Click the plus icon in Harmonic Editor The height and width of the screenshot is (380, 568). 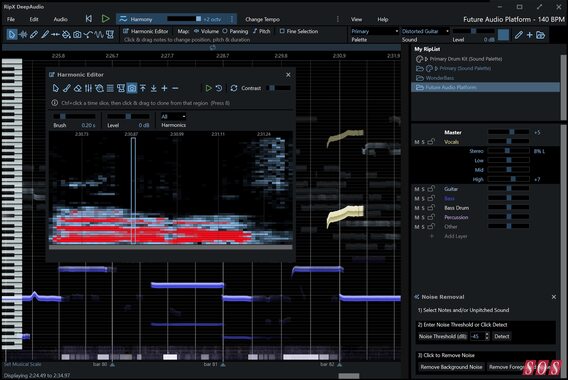click(x=164, y=88)
